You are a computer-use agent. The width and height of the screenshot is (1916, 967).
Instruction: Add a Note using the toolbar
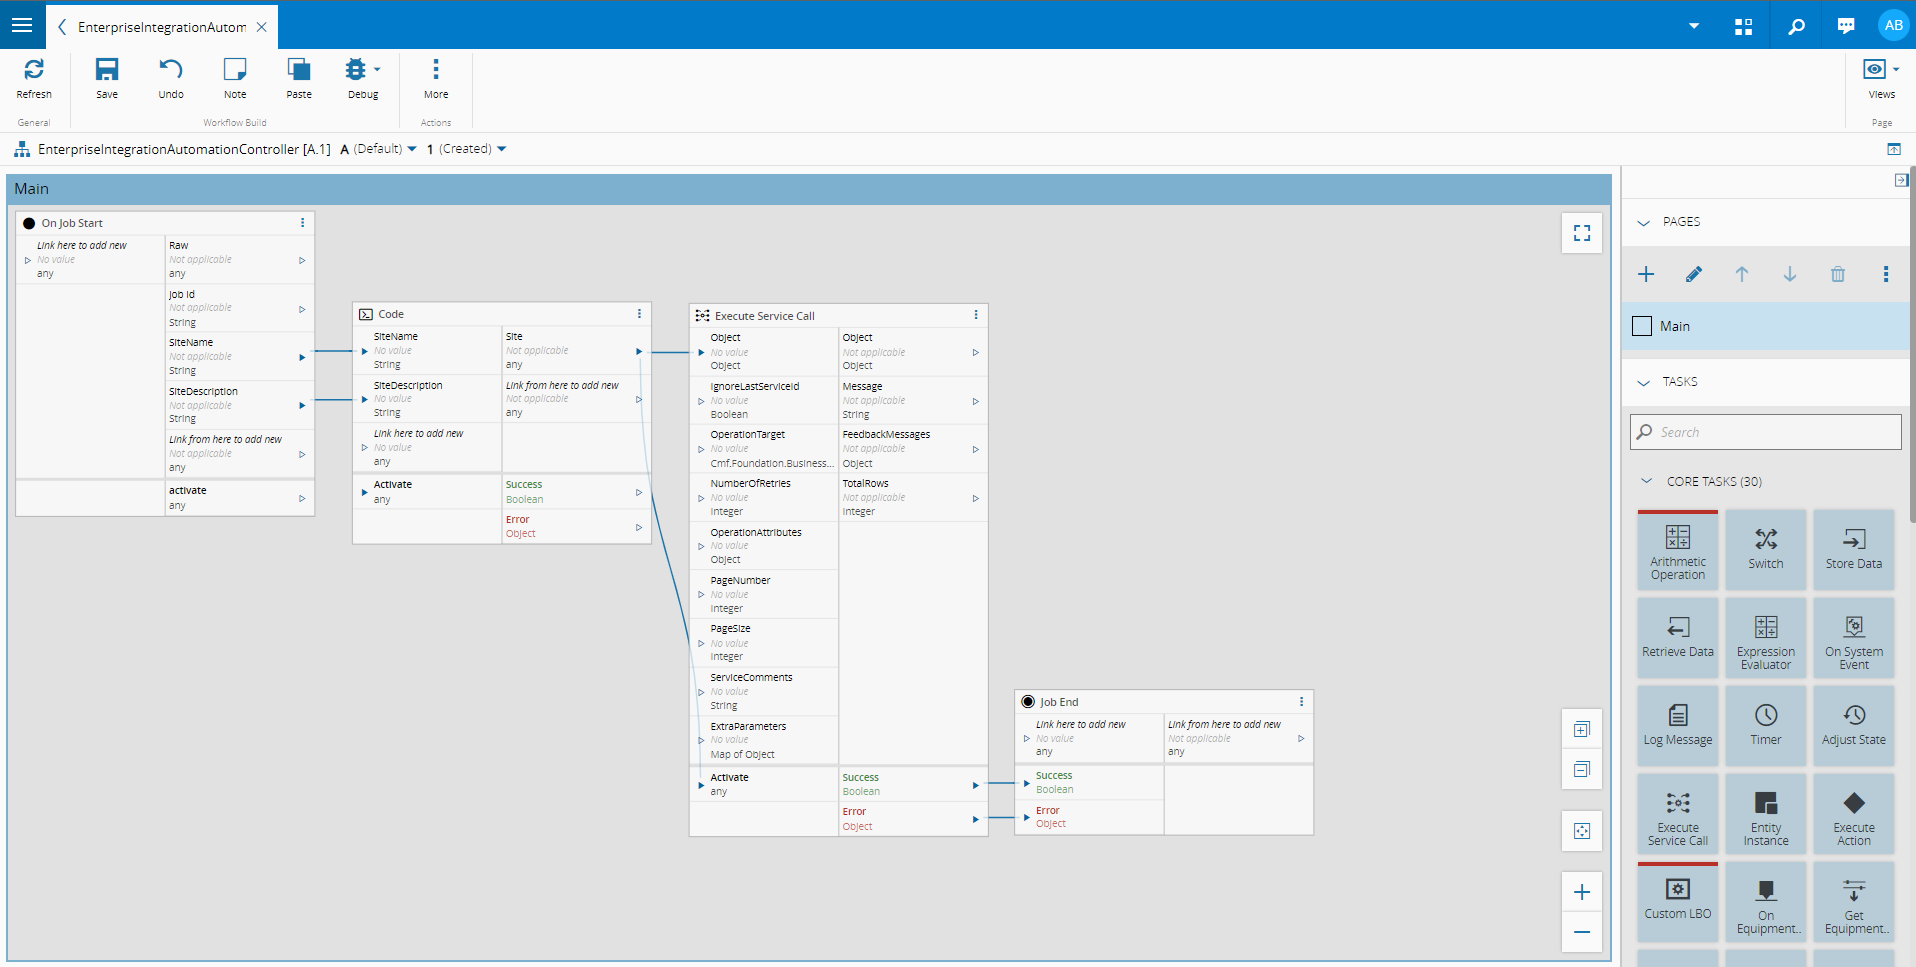click(x=235, y=78)
